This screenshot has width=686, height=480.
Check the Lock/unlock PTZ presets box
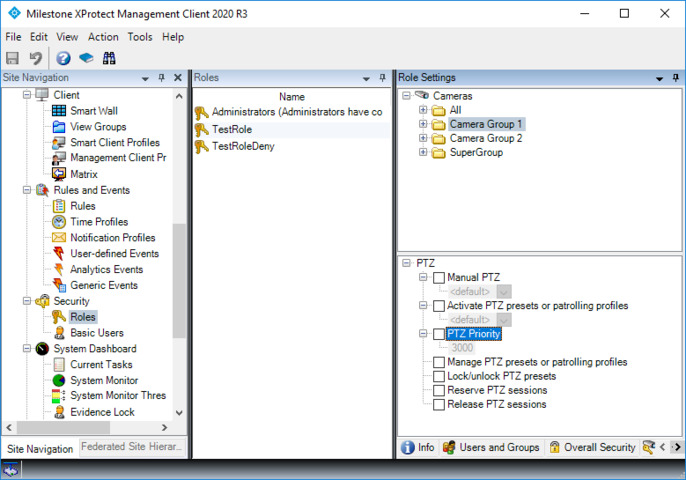click(x=439, y=376)
